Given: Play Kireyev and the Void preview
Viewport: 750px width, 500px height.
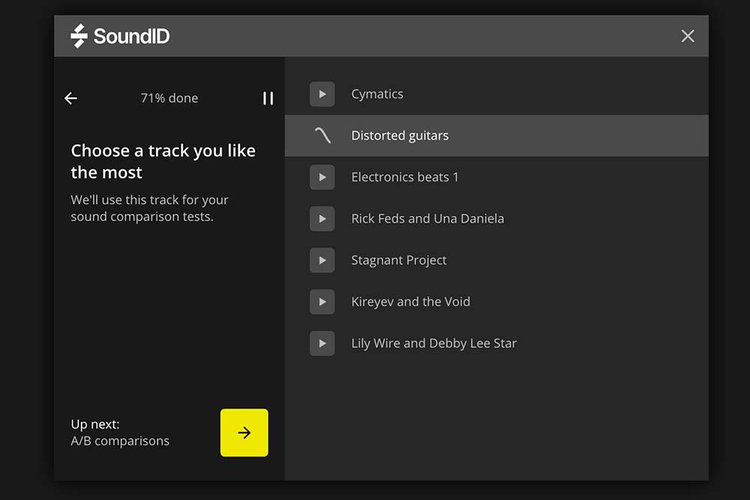Looking at the screenshot, I should [x=322, y=302].
